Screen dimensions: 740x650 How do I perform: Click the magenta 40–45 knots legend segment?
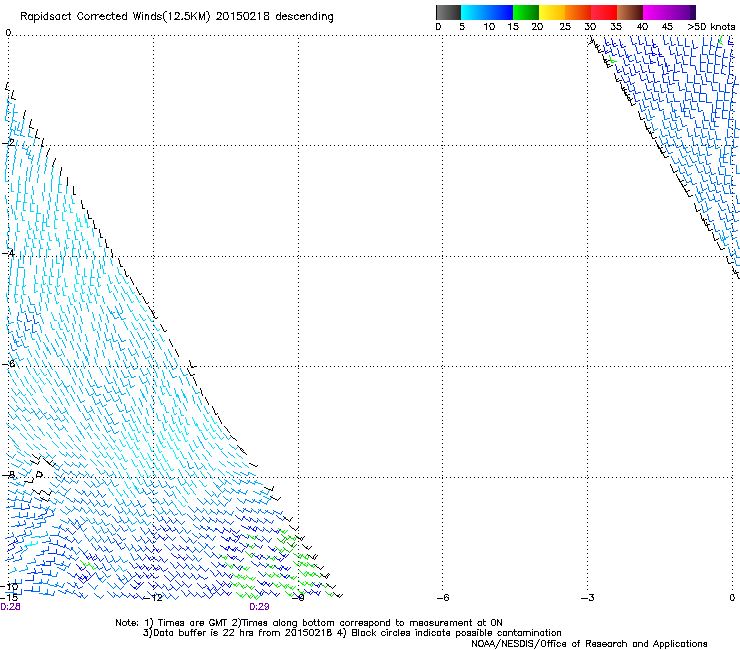[x=656, y=12]
